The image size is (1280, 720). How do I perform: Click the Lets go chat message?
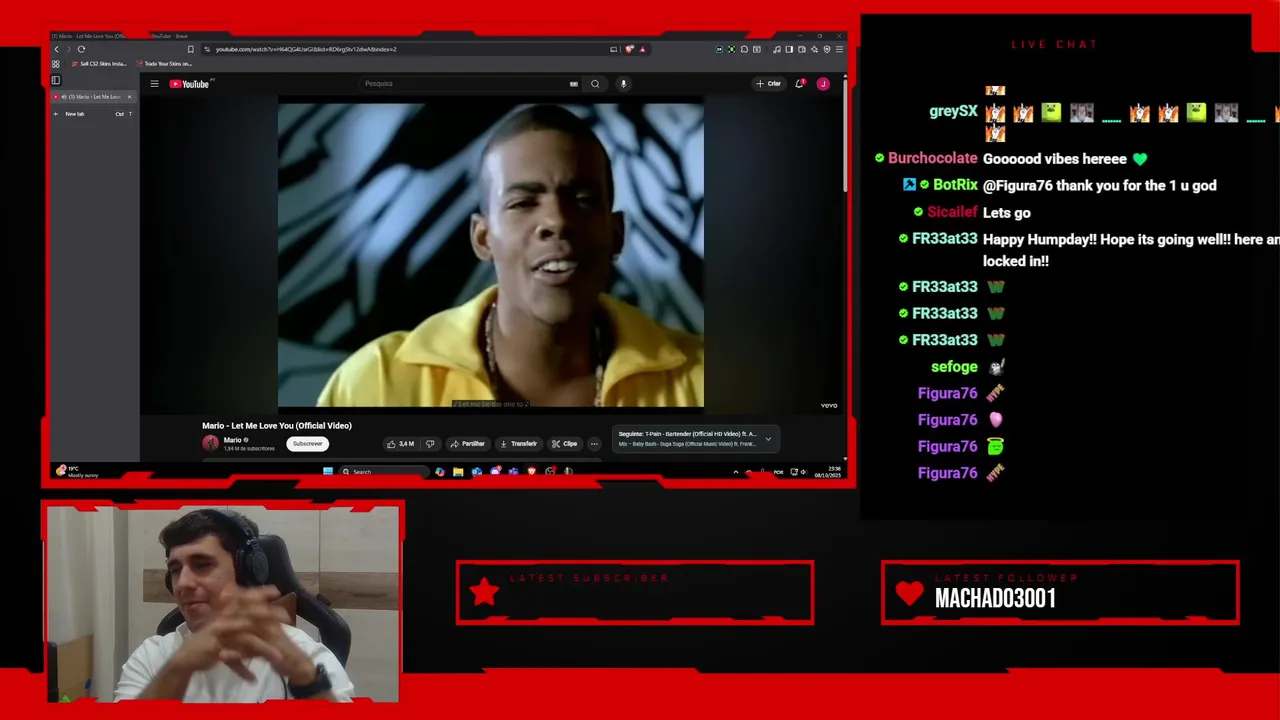1006,213
